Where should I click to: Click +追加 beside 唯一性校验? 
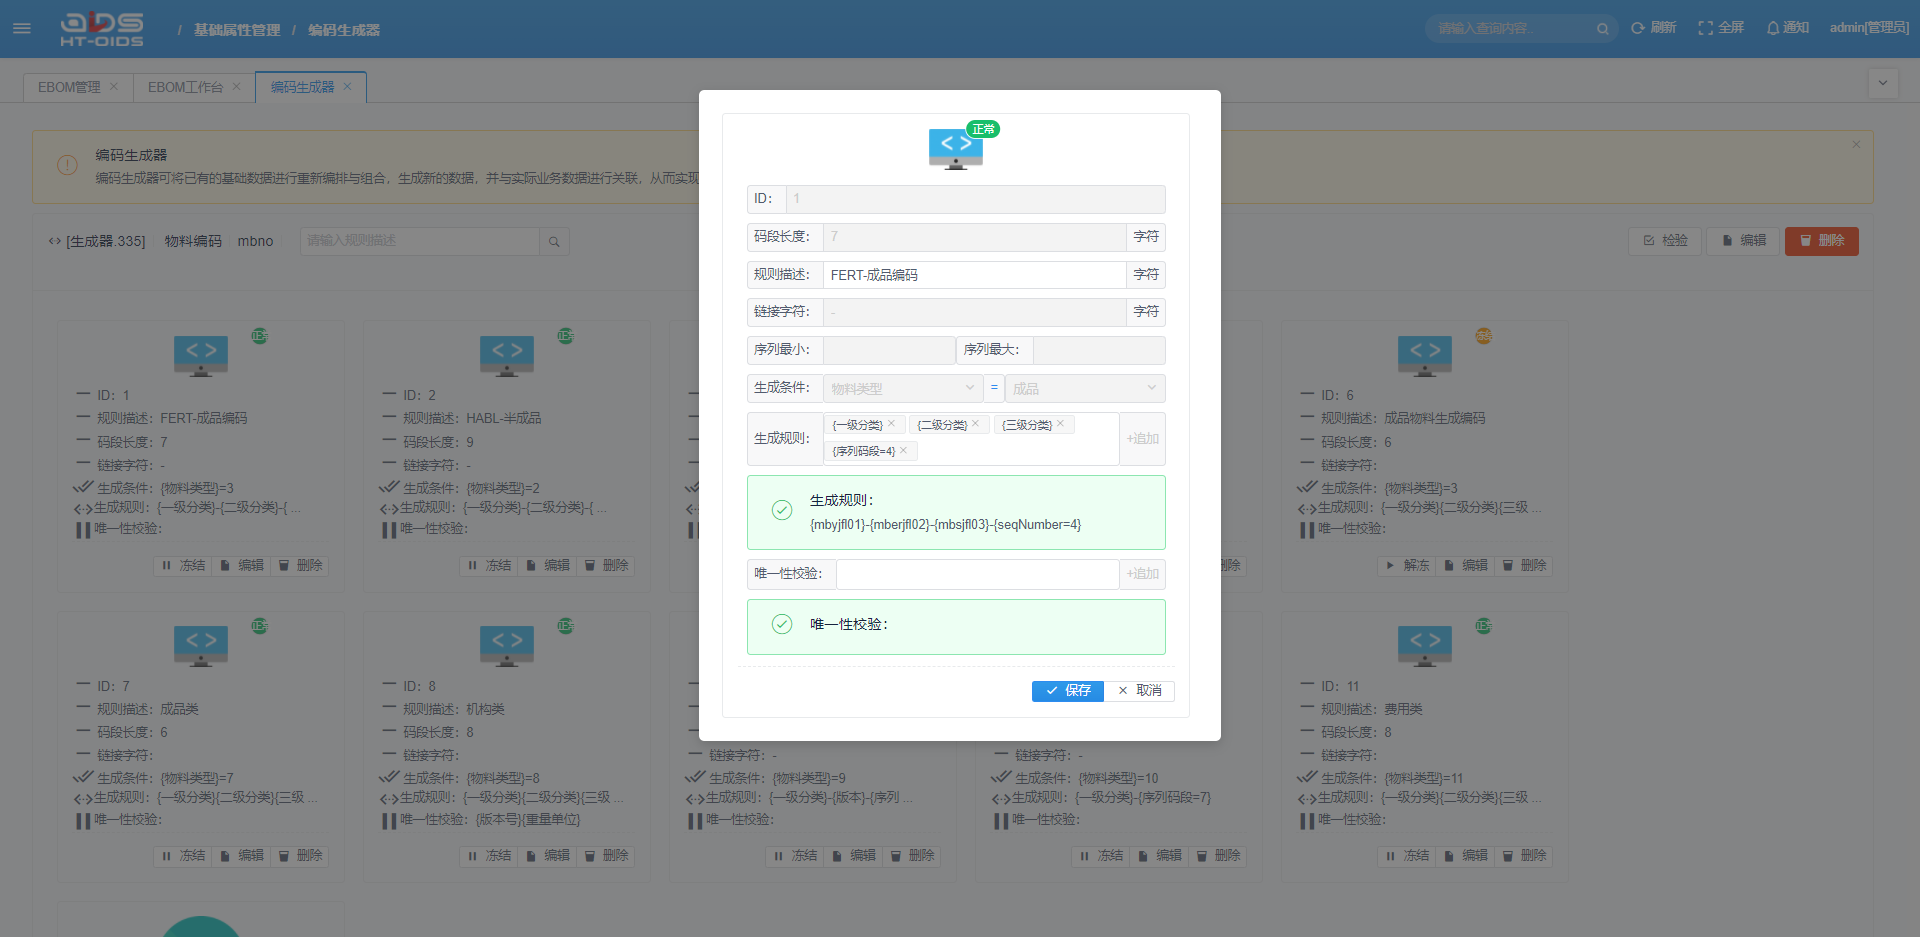[1142, 574]
